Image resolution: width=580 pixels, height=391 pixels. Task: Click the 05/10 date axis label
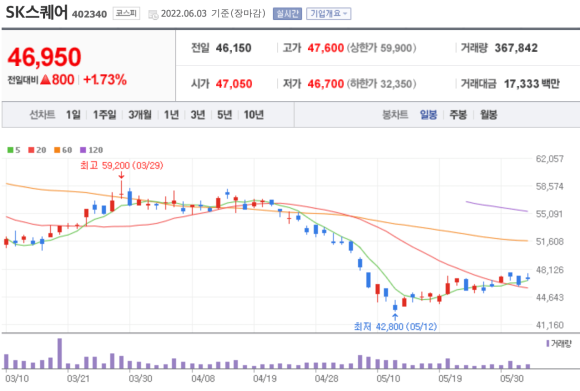[x=388, y=378]
